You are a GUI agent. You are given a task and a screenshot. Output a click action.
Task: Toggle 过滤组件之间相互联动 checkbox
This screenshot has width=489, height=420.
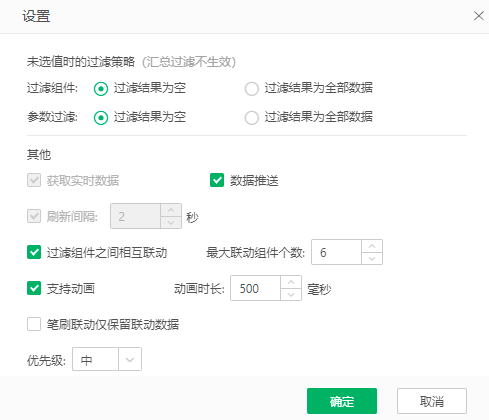tap(34, 252)
